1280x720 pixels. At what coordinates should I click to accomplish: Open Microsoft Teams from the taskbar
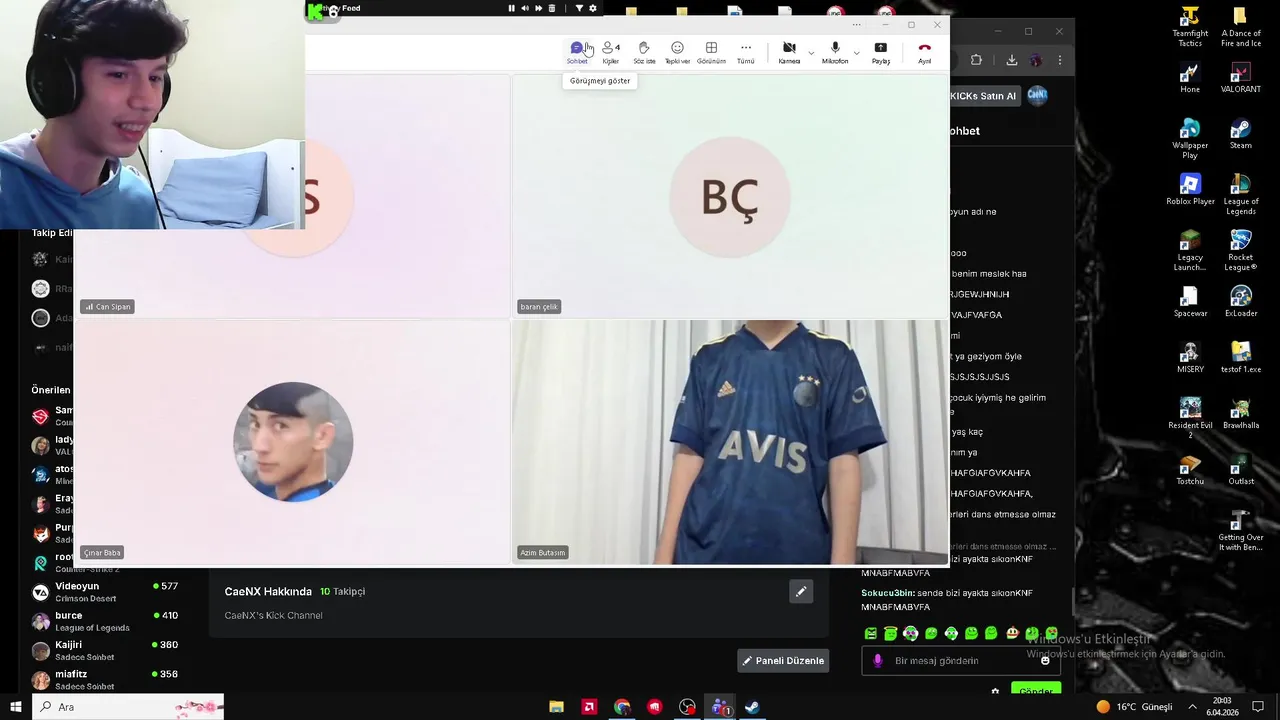click(720, 707)
